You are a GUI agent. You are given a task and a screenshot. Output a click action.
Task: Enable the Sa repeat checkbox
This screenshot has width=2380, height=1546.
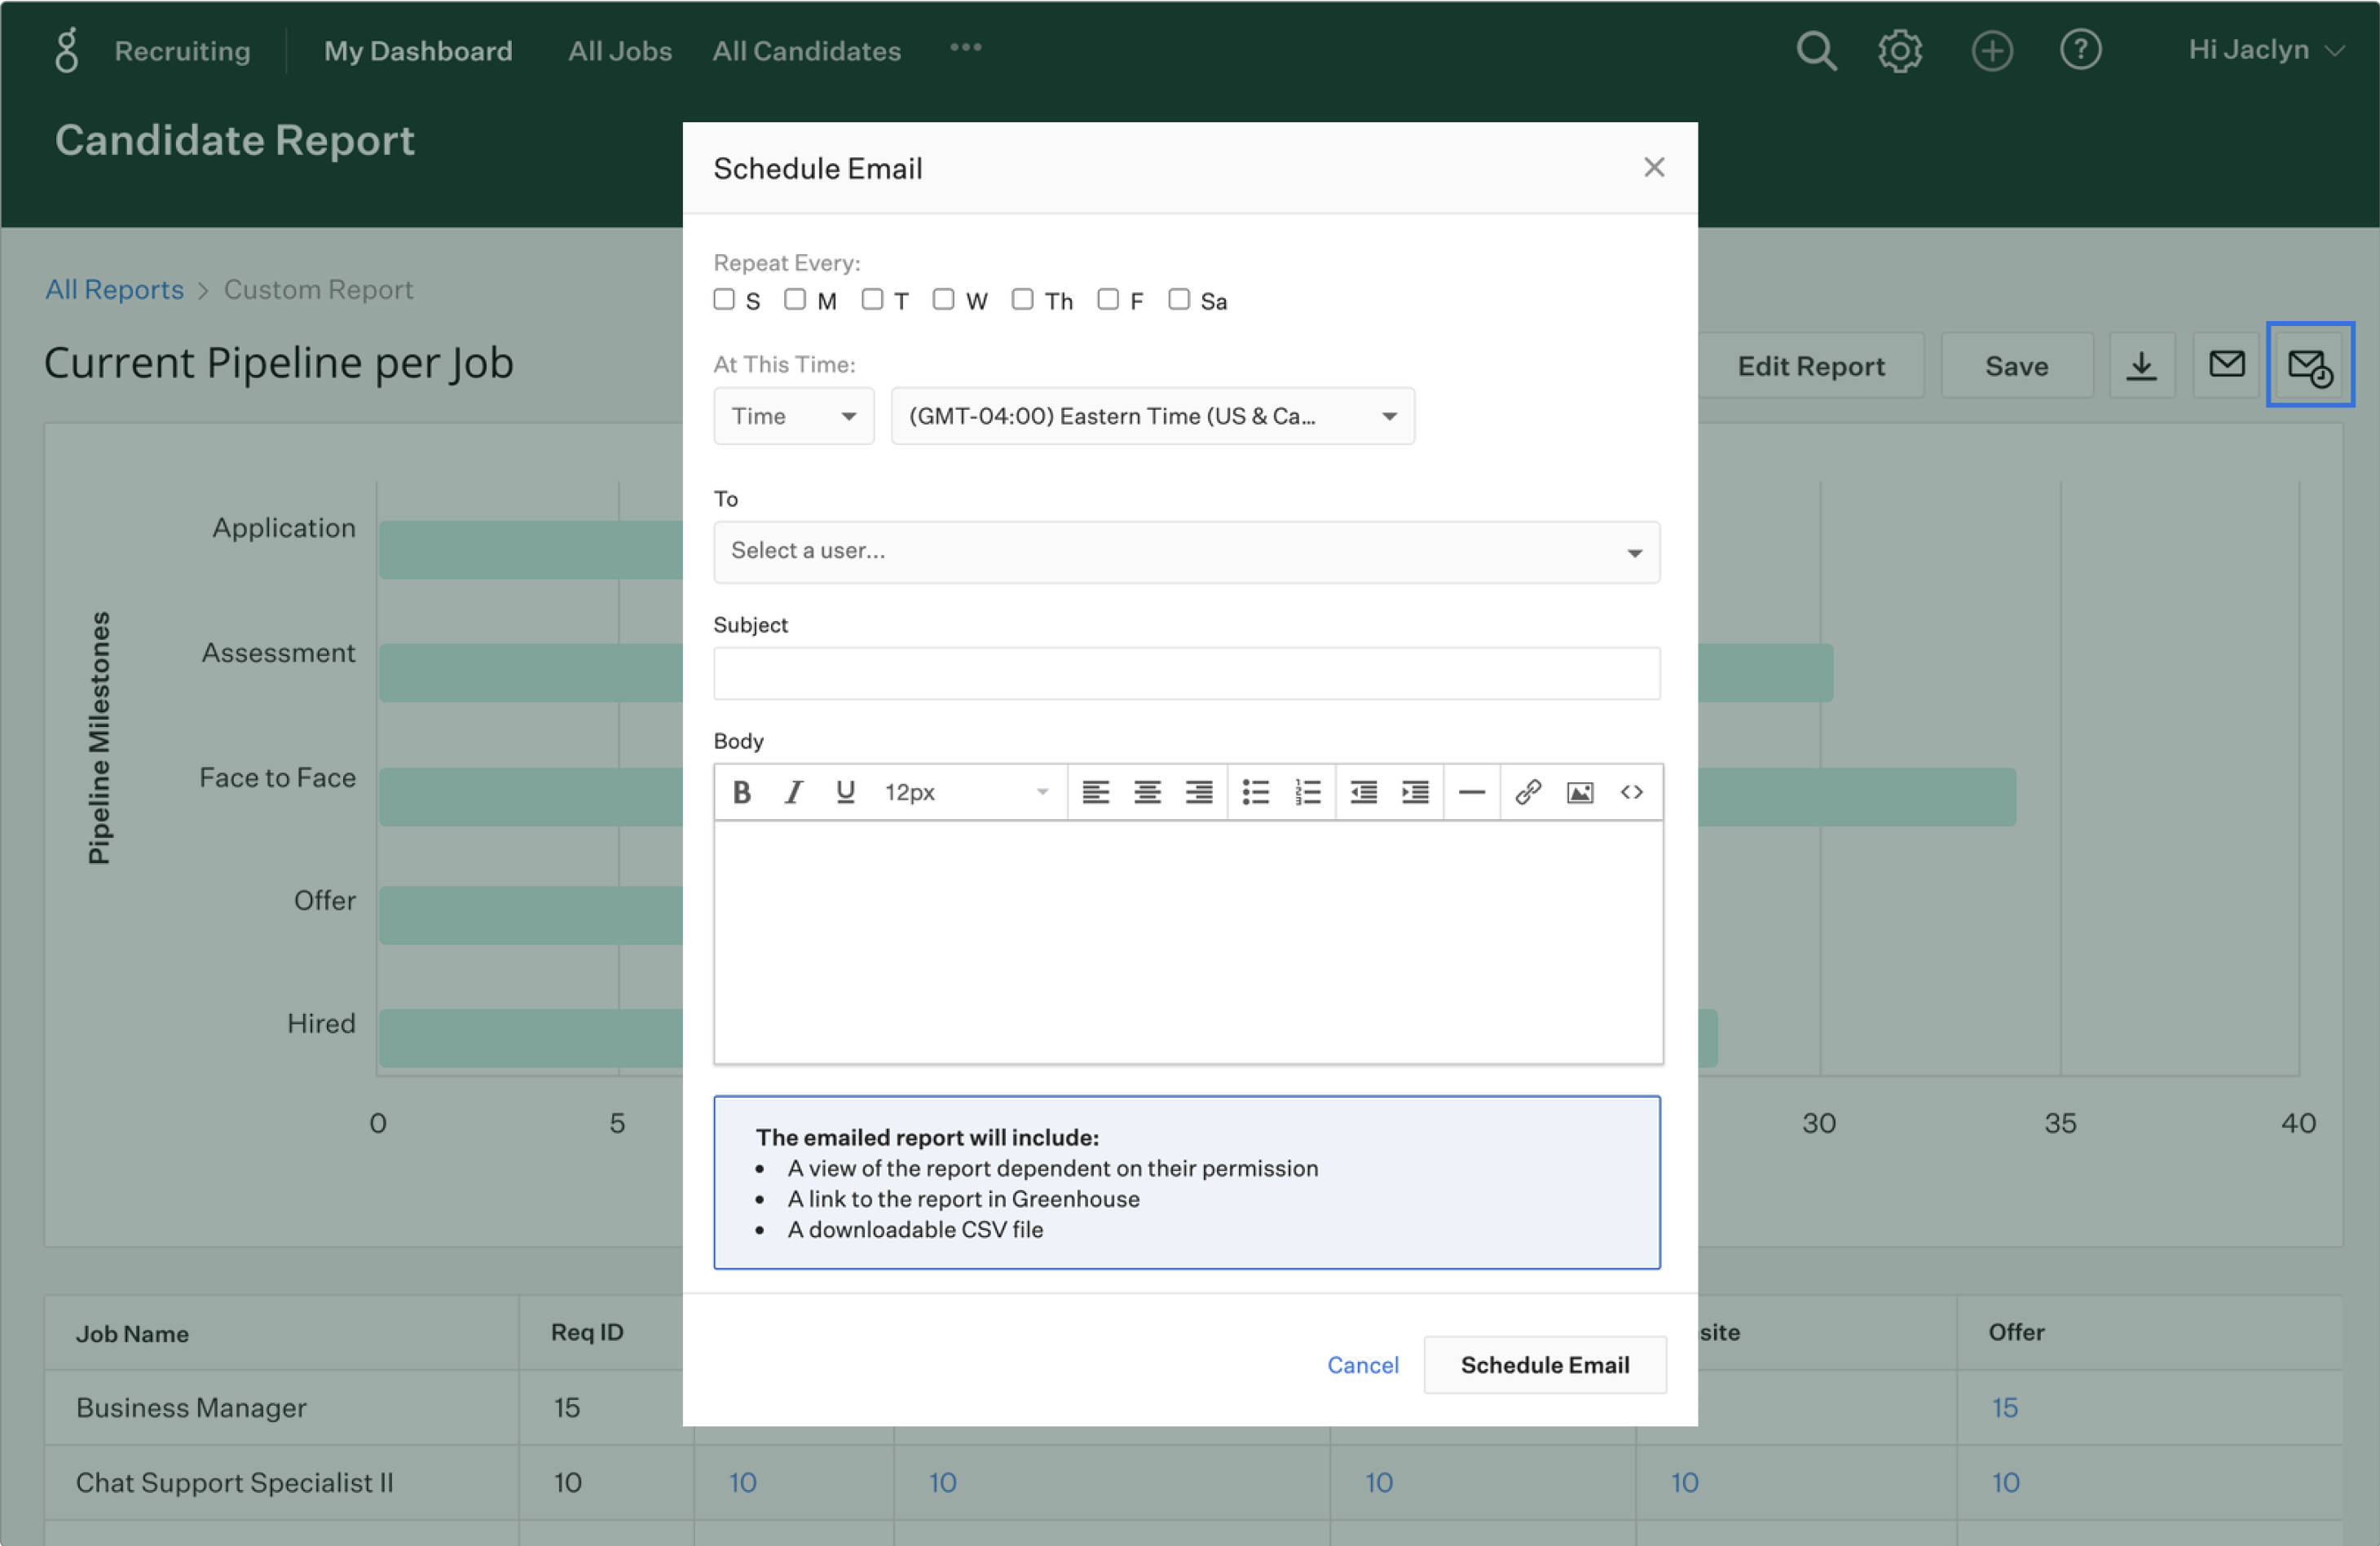pos(1179,299)
